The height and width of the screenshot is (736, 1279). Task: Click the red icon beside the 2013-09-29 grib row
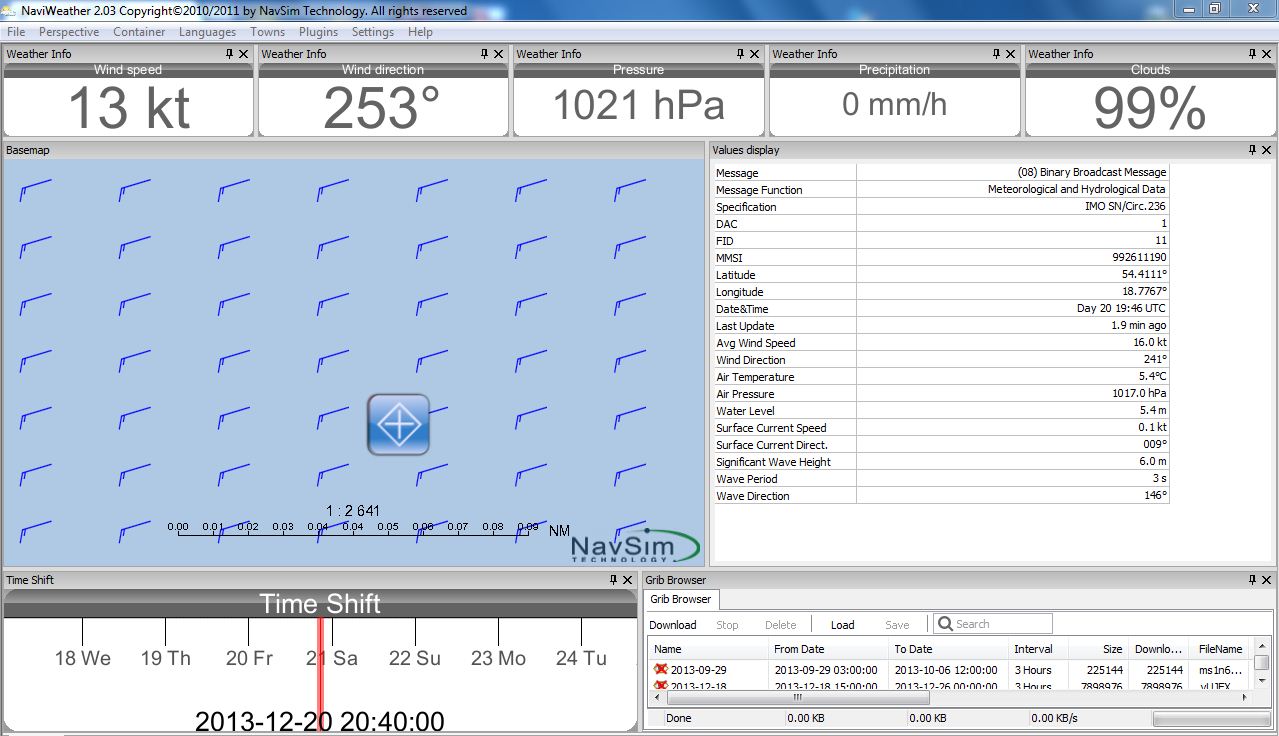[x=661, y=669]
